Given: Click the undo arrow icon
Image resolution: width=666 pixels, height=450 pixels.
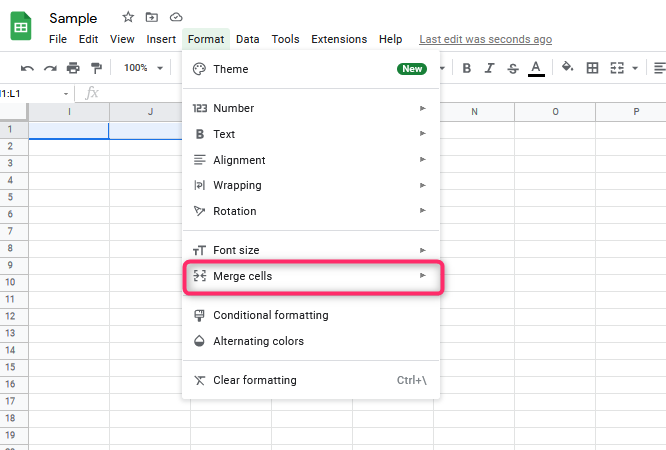Looking at the screenshot, I should [27, 68].
